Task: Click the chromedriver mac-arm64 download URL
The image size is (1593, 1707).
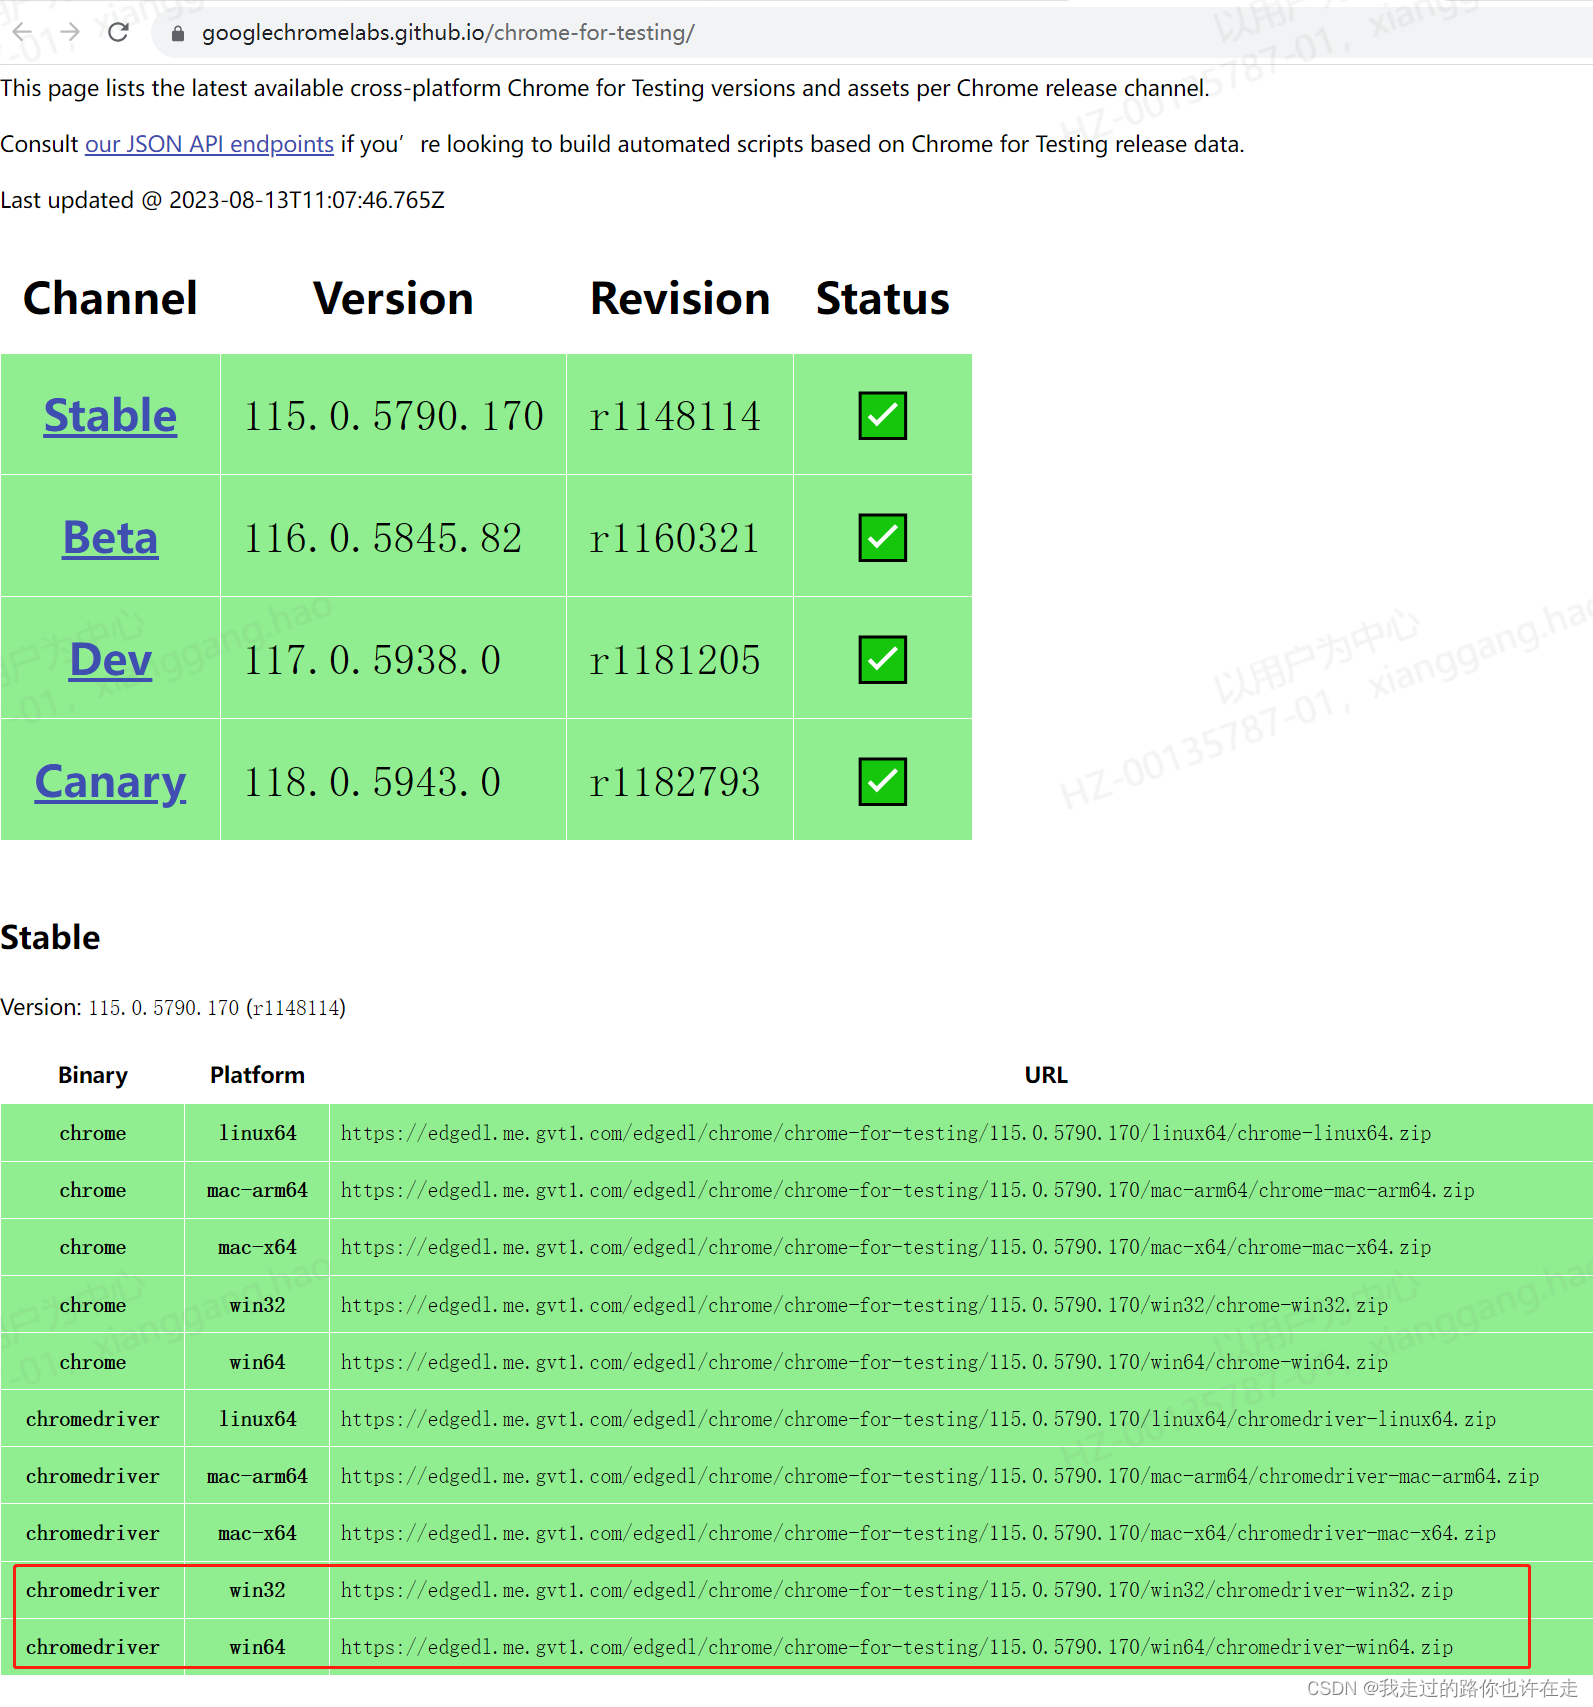Action: (x=939, y=1476)
